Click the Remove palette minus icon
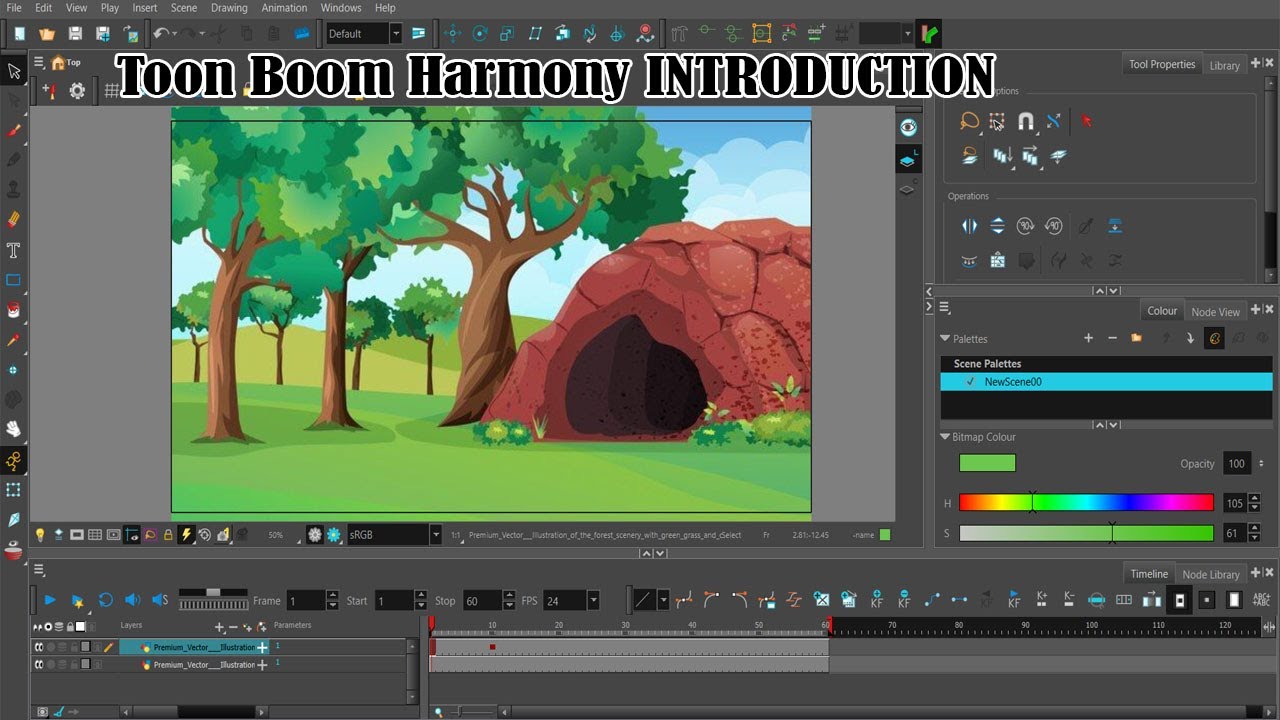This screenshot has height=720, width=1280. 1112,338
